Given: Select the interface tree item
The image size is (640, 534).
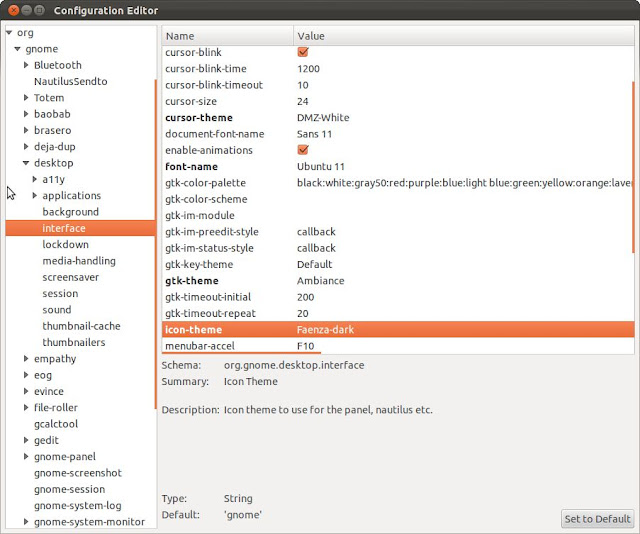Looking at the screenshot, I should pos(80,228).
